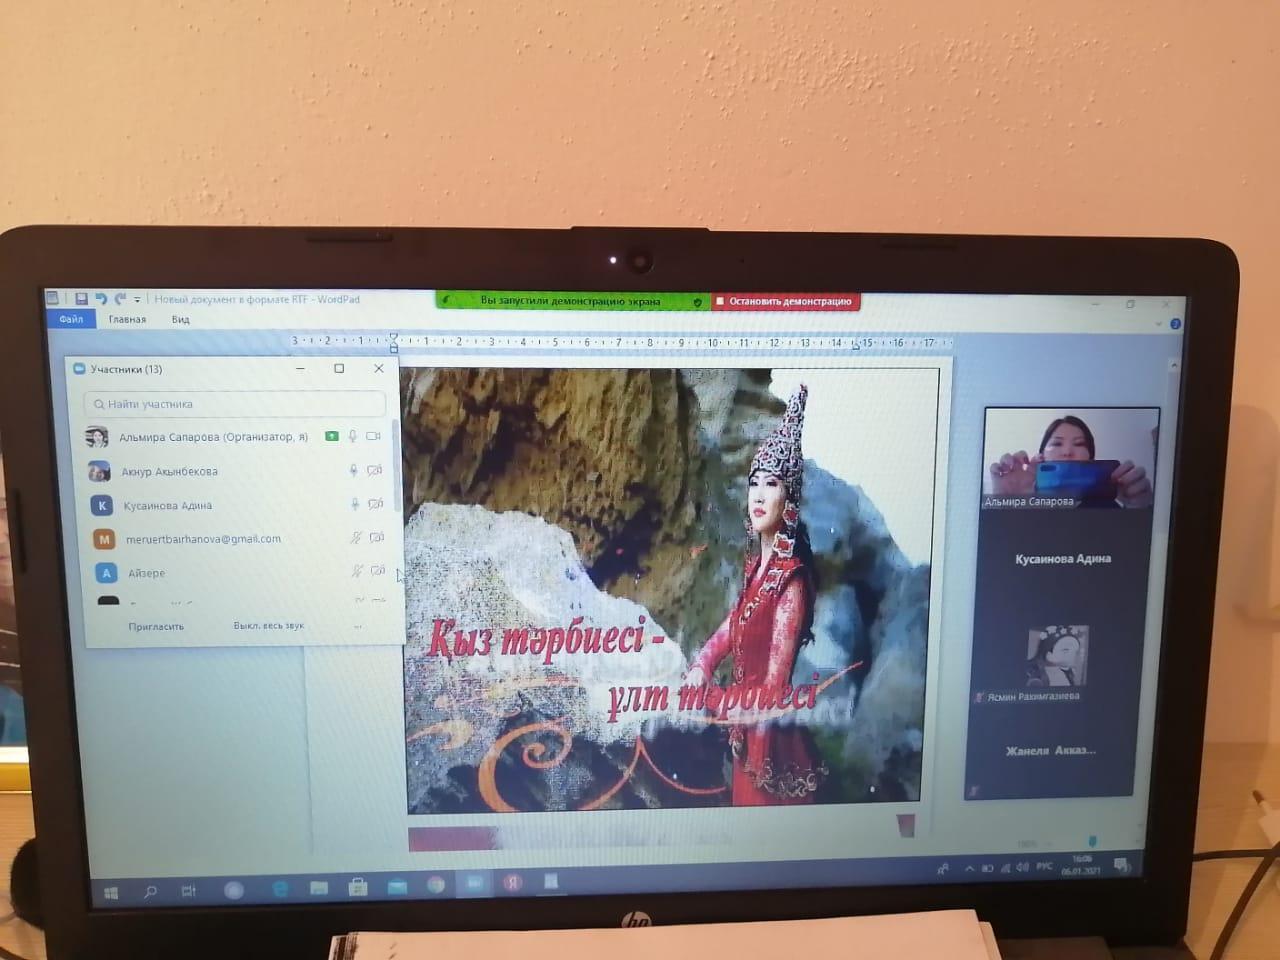Click Пригласить to invite participants
The width and height of the screenshot is (1280, 960).
(156, 627)
